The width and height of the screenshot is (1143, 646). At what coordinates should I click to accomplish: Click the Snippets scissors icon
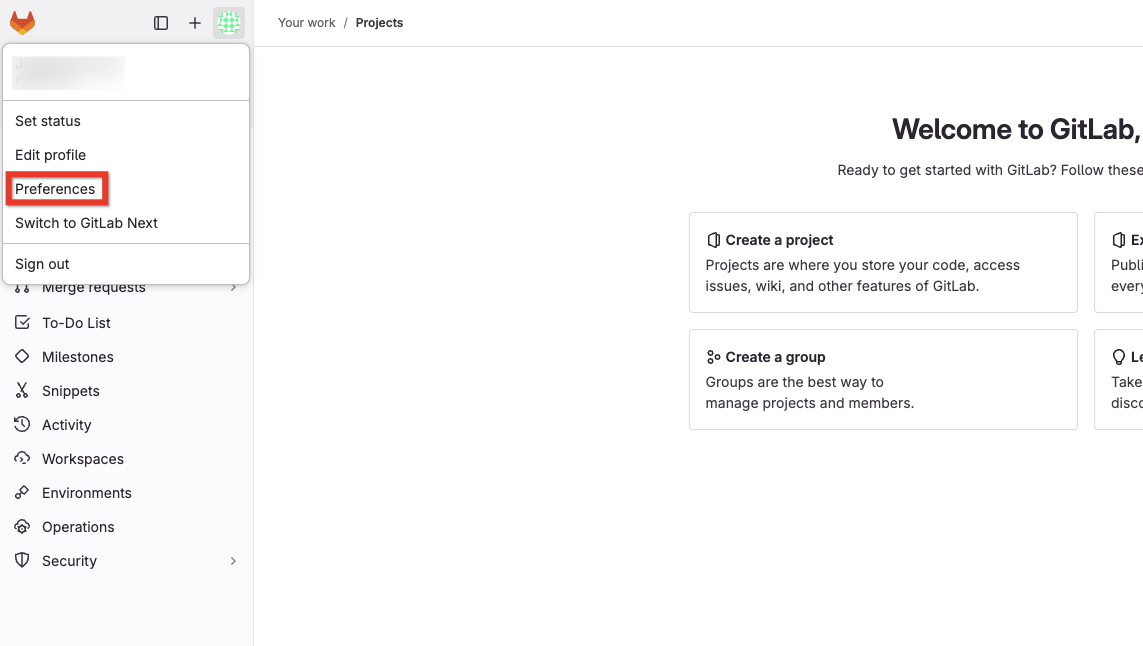(22, 391)
